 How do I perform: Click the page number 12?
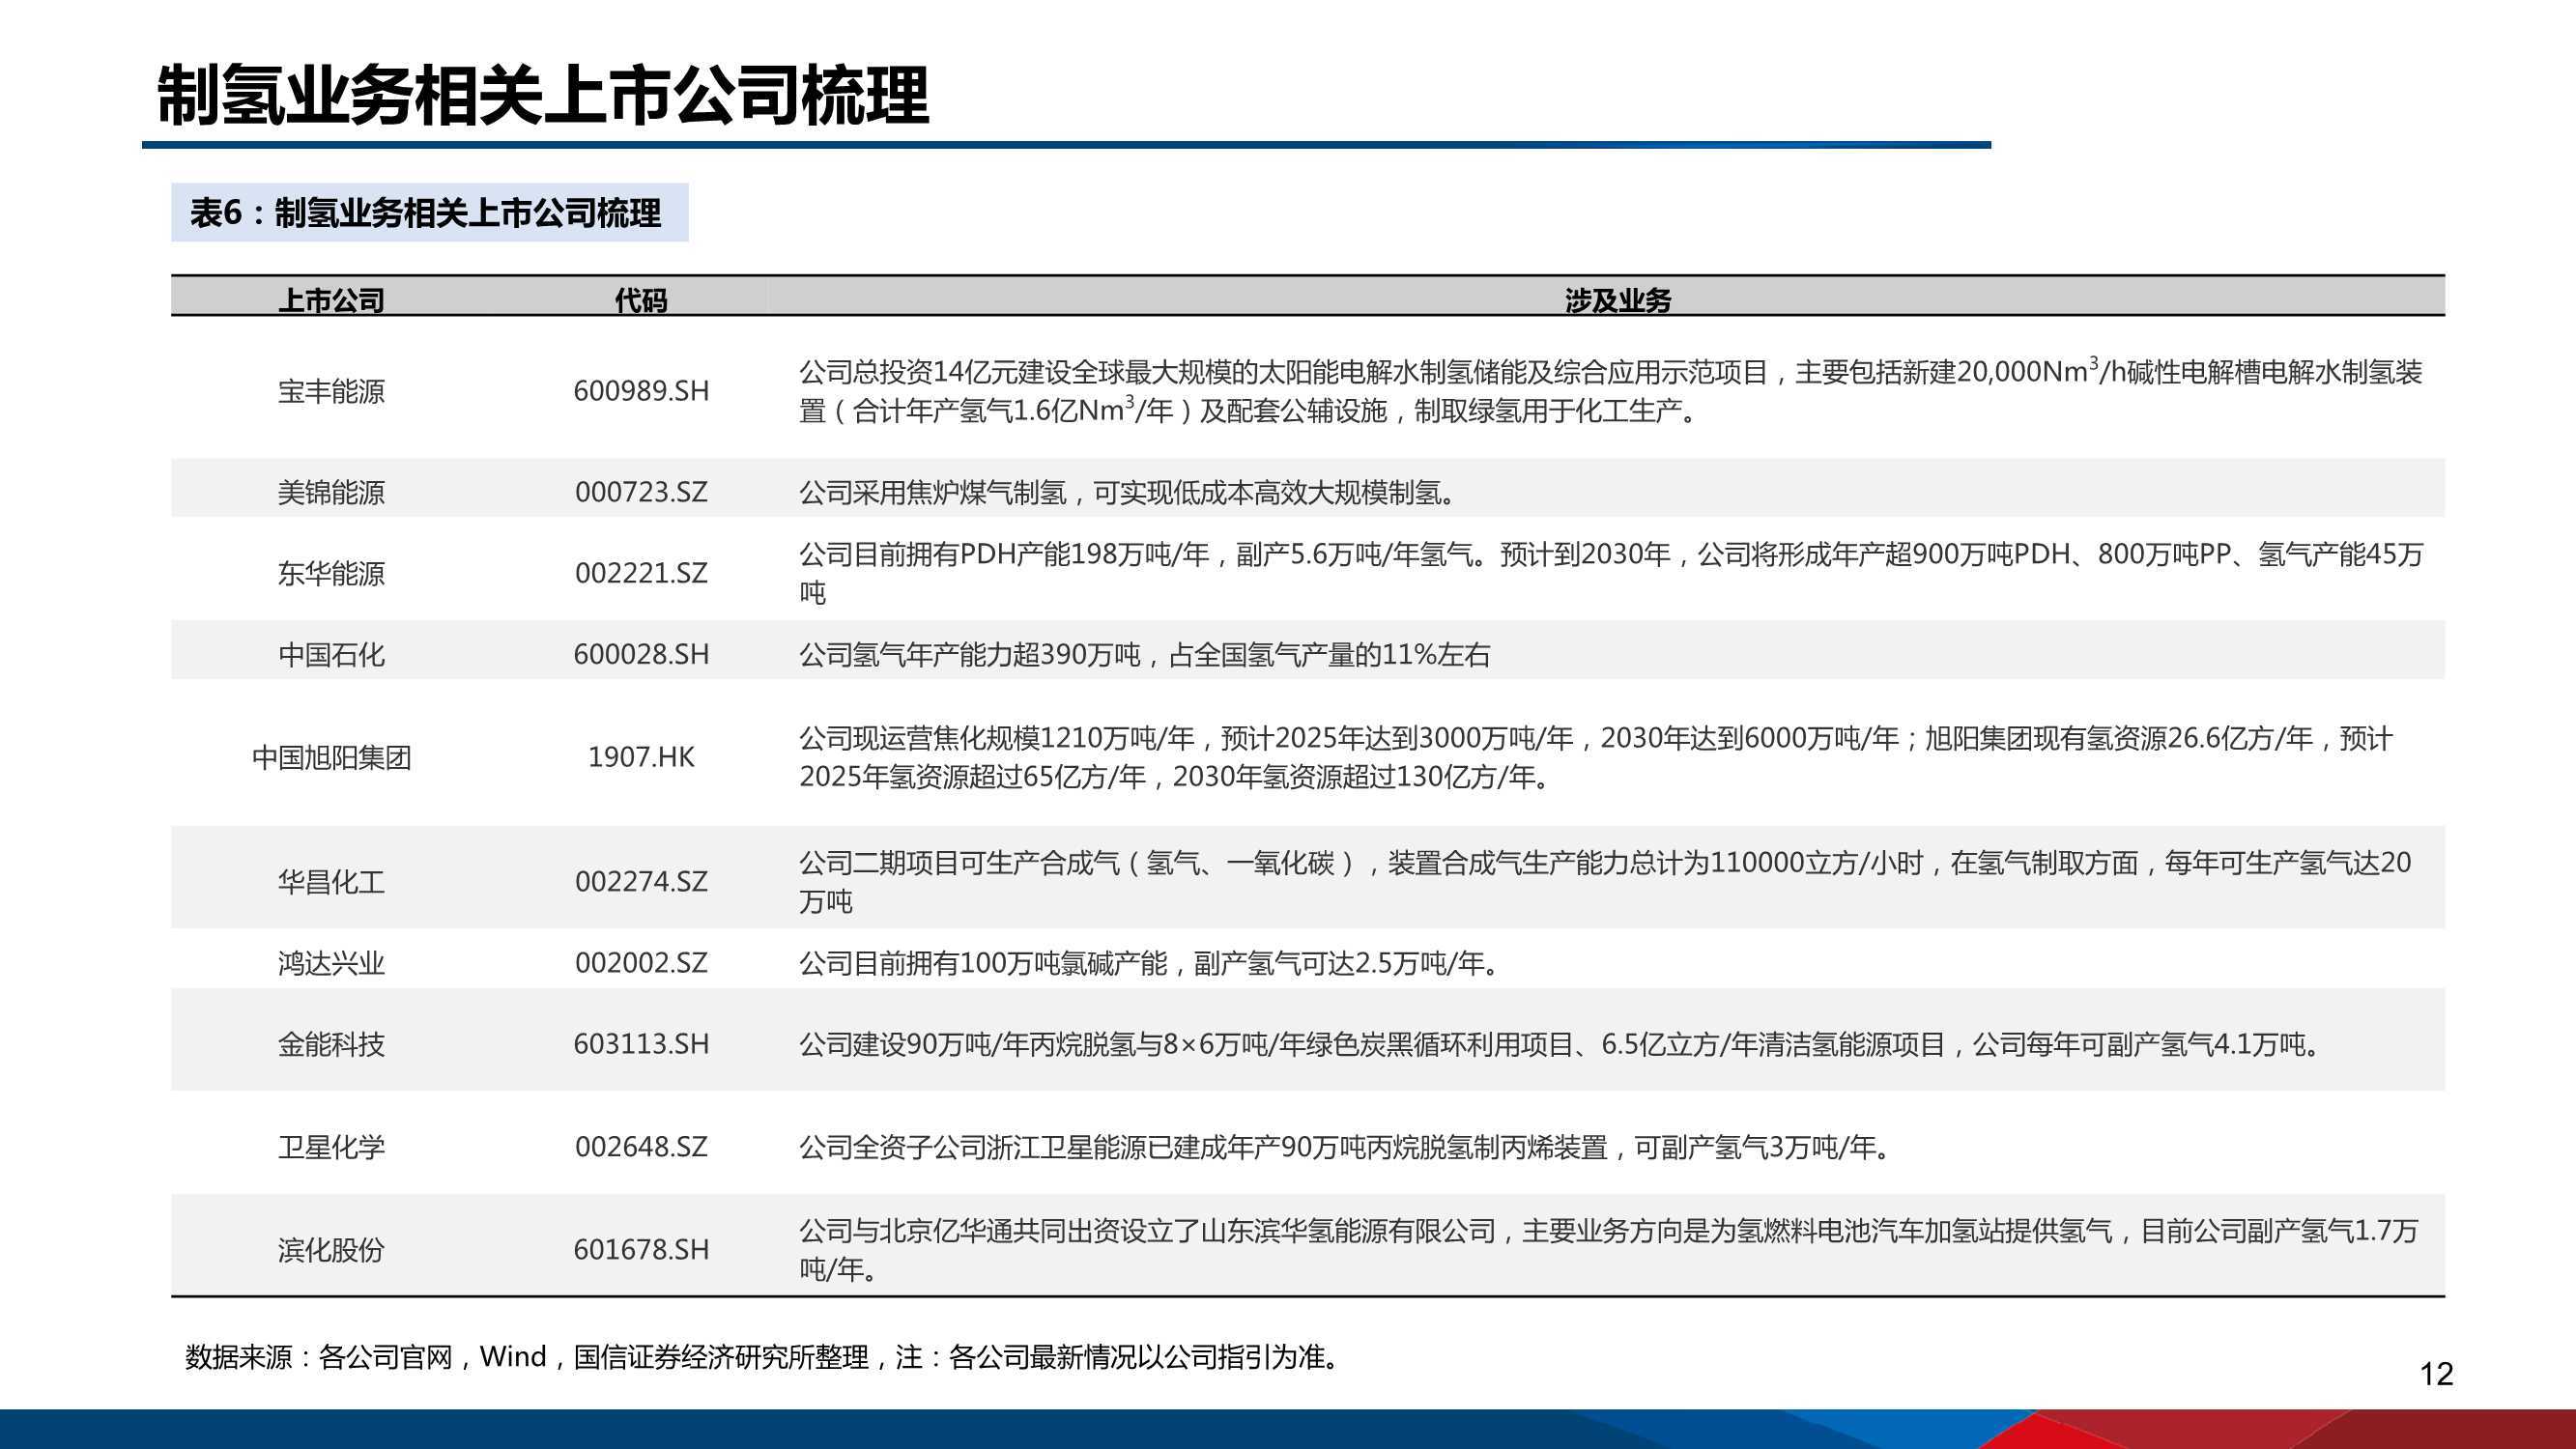pyautogui.click(x=2436, y=1374)
